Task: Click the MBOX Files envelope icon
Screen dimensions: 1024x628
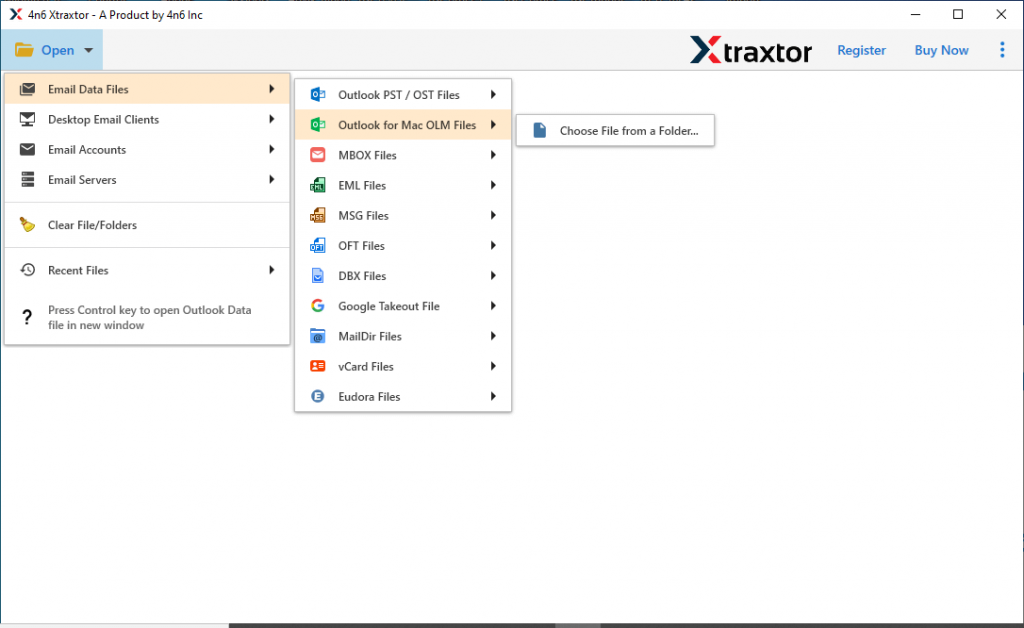Action: pyautogui.click(x=320, y=155)
